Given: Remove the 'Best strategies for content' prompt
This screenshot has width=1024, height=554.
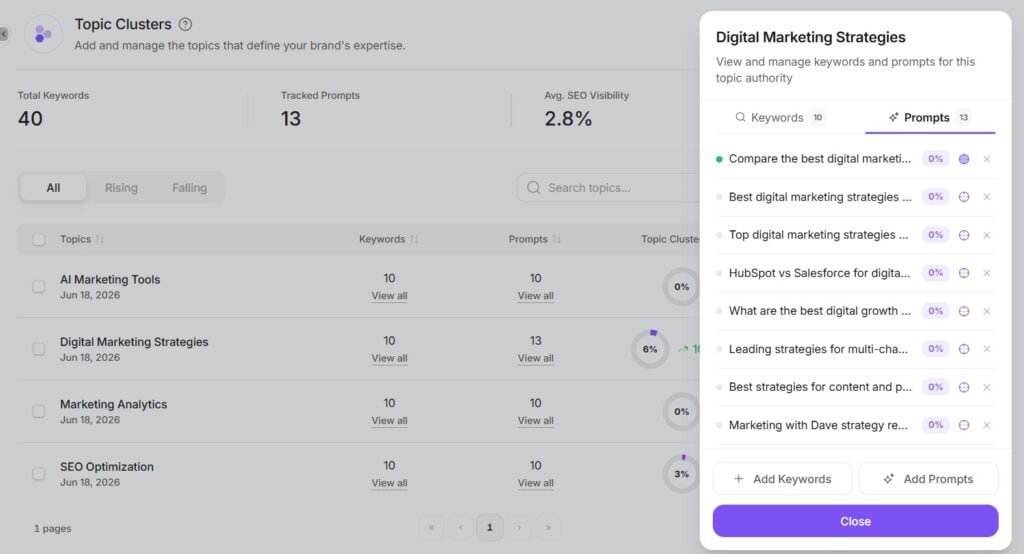Looking at the screenshot, I should click(x=987, y=387).
